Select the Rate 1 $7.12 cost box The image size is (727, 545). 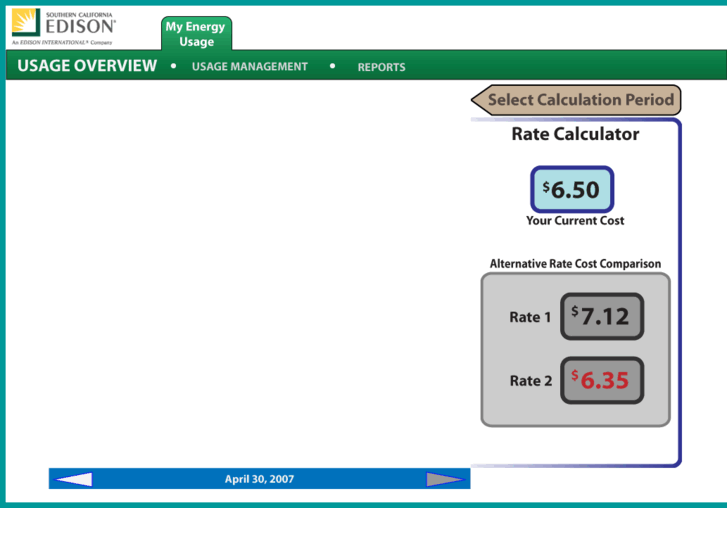click(x=601, y=317)
